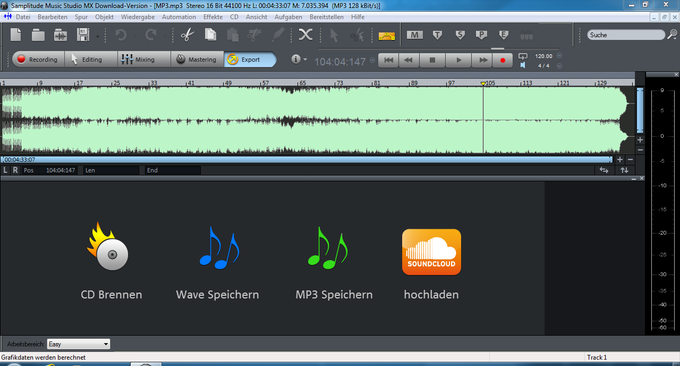
Task: Toggle the orange volume curve icon
Action: 386,36
